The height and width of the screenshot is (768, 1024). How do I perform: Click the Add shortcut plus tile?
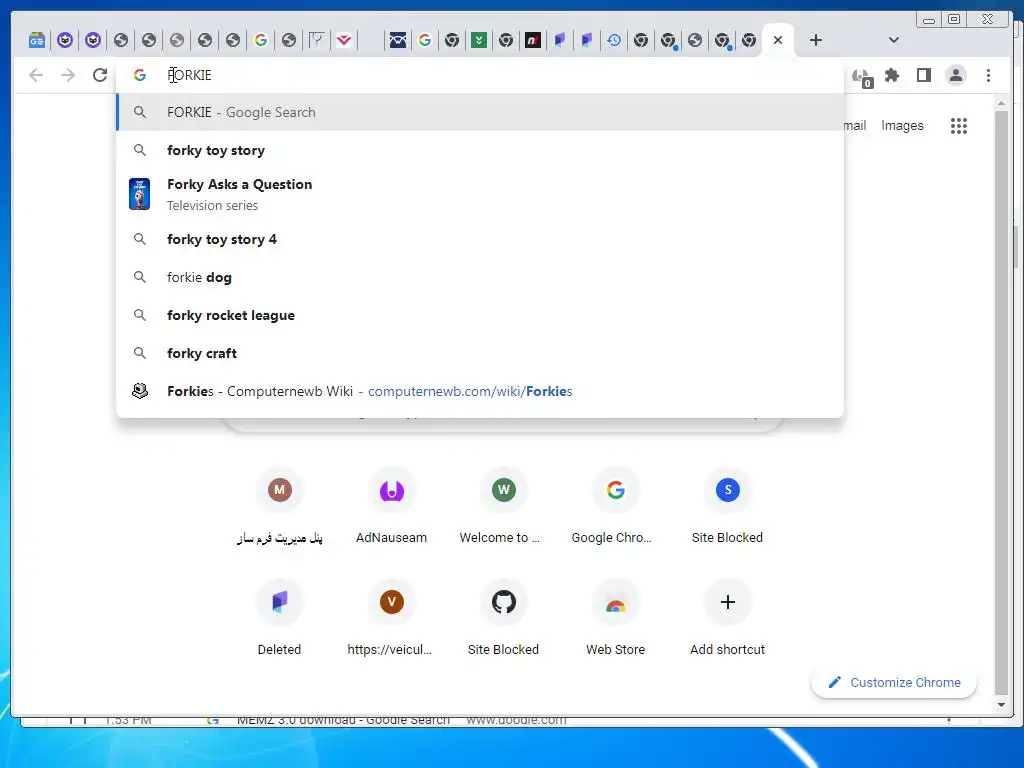coord(728,618)
